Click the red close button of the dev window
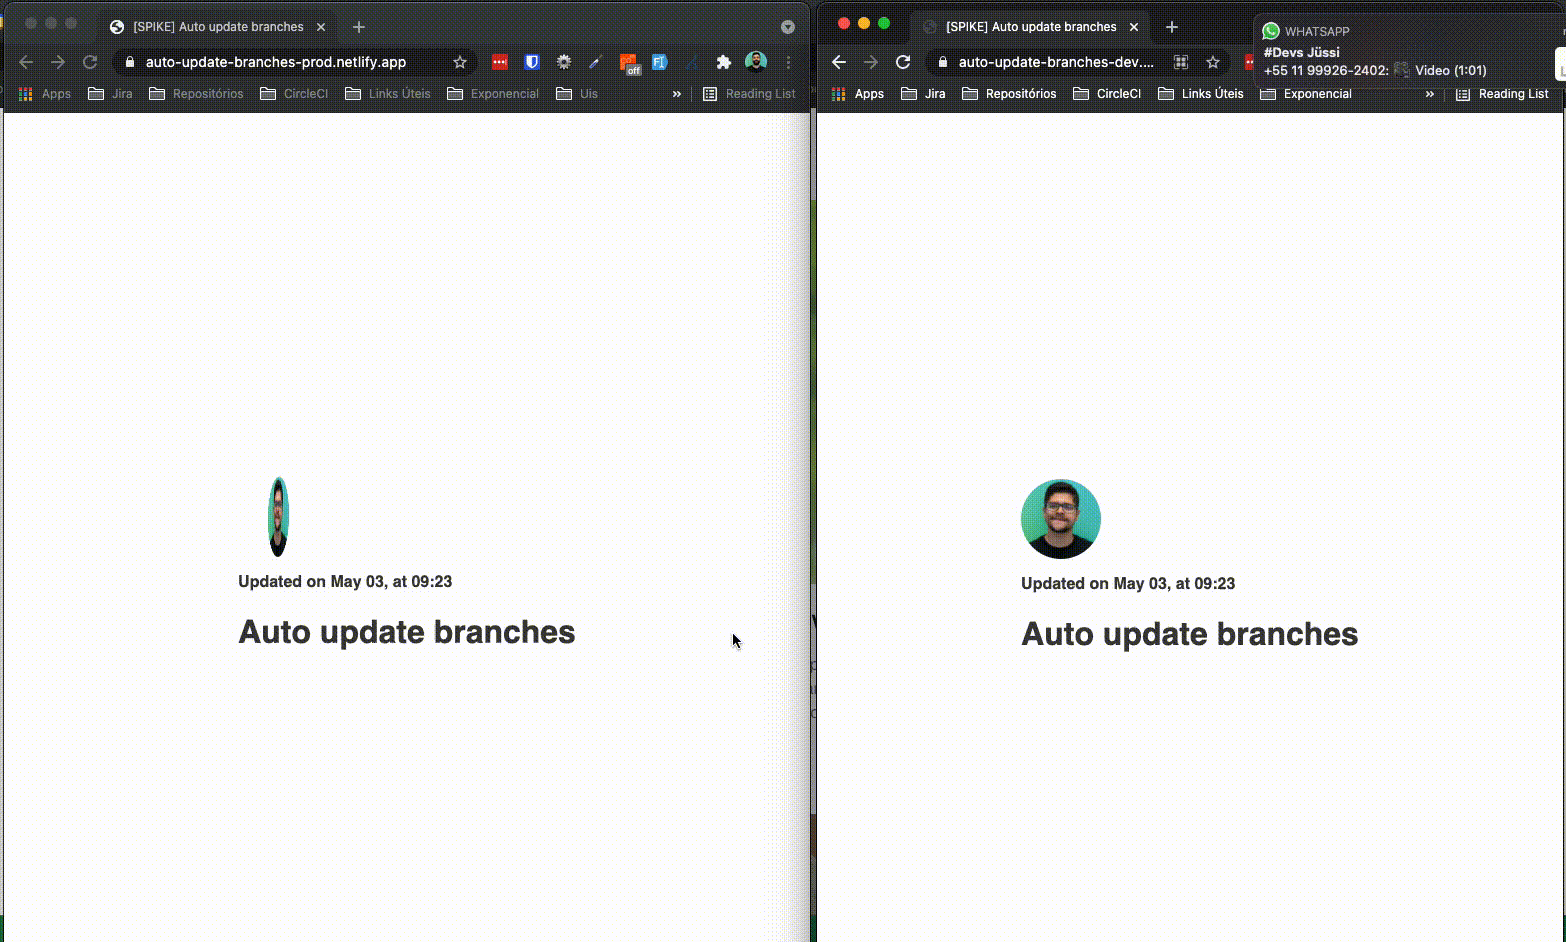The width and height of the screenshot is (1566, 942). pyautogui.click(x=844, y=23)
